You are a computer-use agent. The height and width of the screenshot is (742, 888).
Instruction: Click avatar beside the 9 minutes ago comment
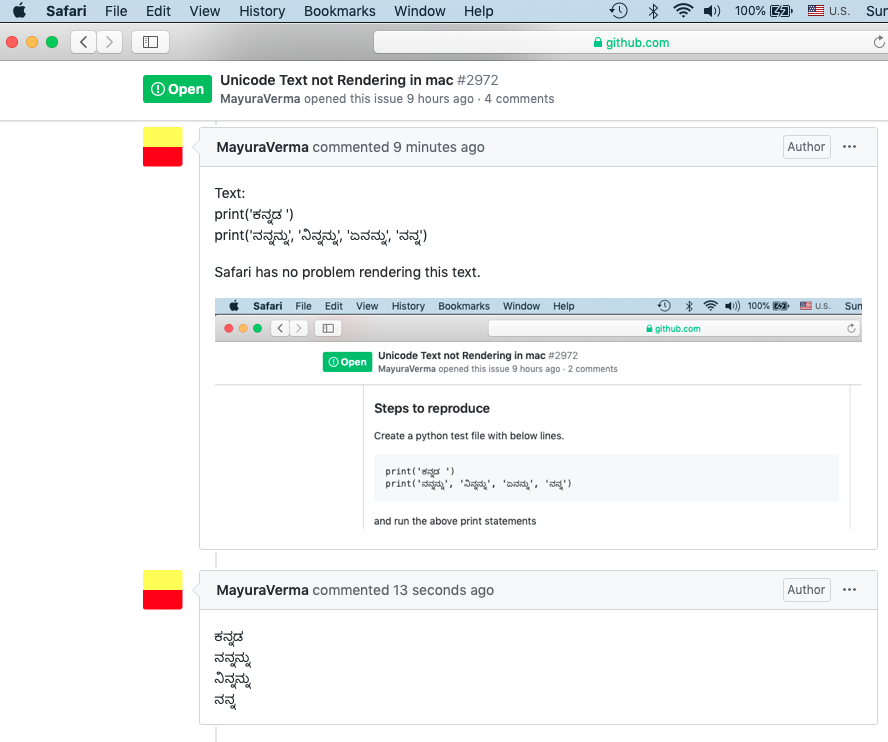click(x=163, y=147)
